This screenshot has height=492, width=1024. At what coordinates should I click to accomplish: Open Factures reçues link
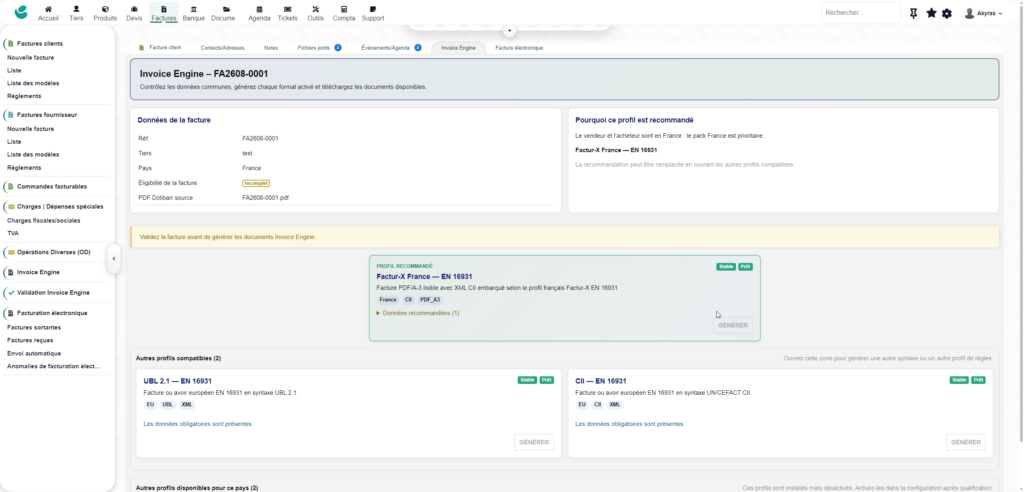pyautogui.click(x=30, y=340)
